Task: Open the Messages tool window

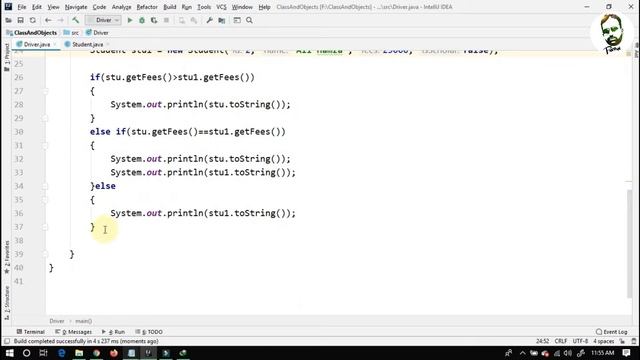Action: pyautogui.click(x=73, y=332)
